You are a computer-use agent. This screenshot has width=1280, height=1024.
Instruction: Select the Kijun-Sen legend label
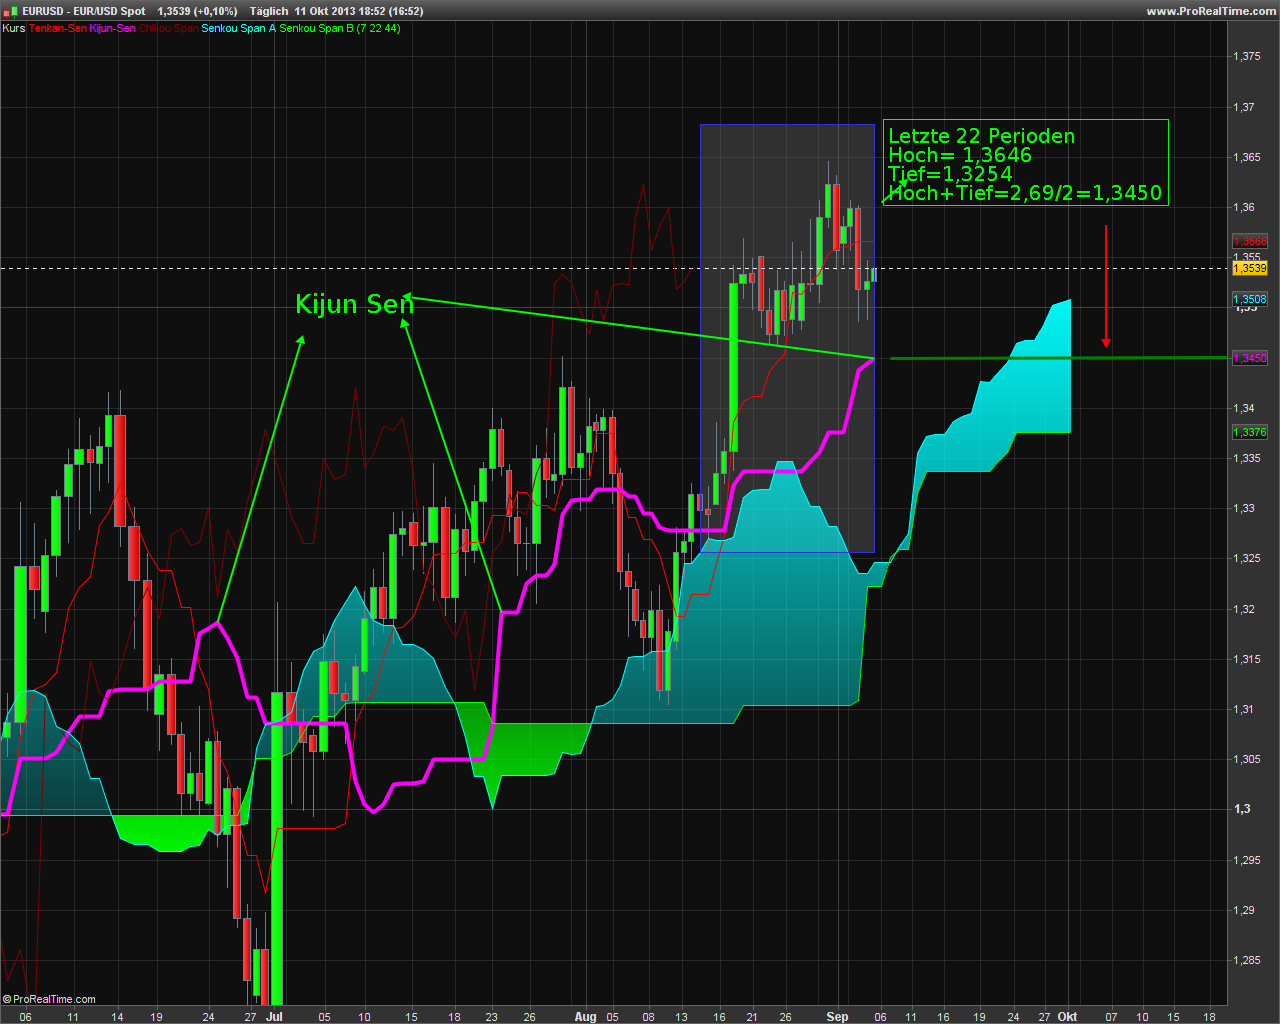(x=112, y=28)
